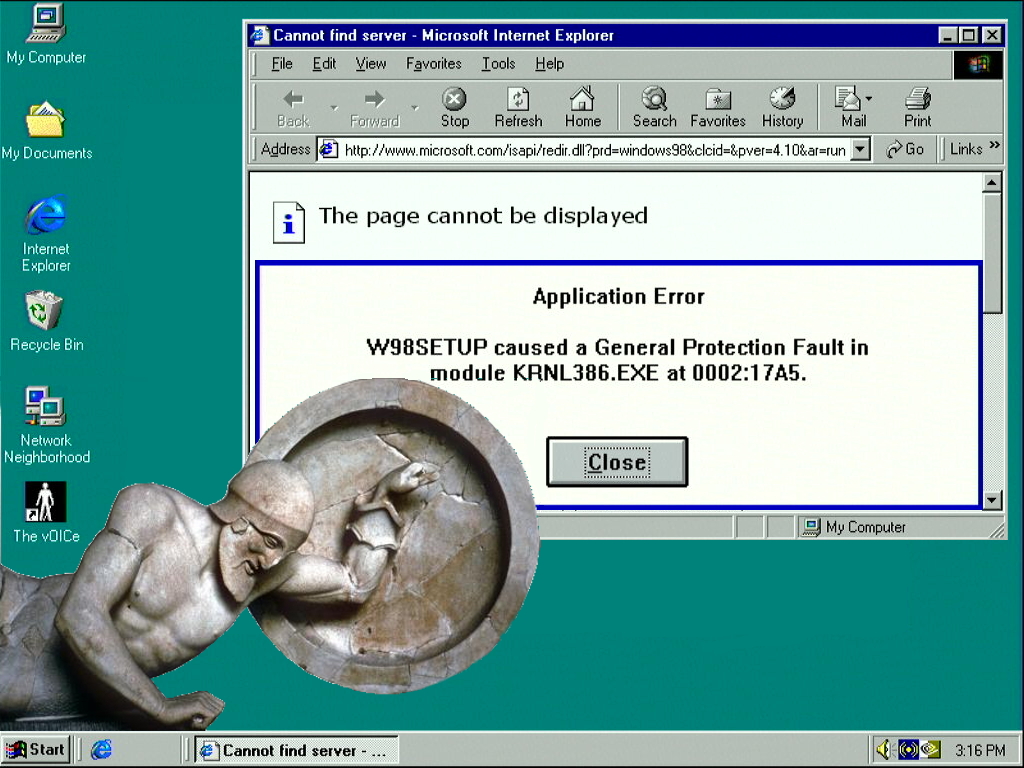Open the Search toolbar icon
The width and height of the screenshot is (1024, 768).
pyautogui.click(x=654, y=100)
